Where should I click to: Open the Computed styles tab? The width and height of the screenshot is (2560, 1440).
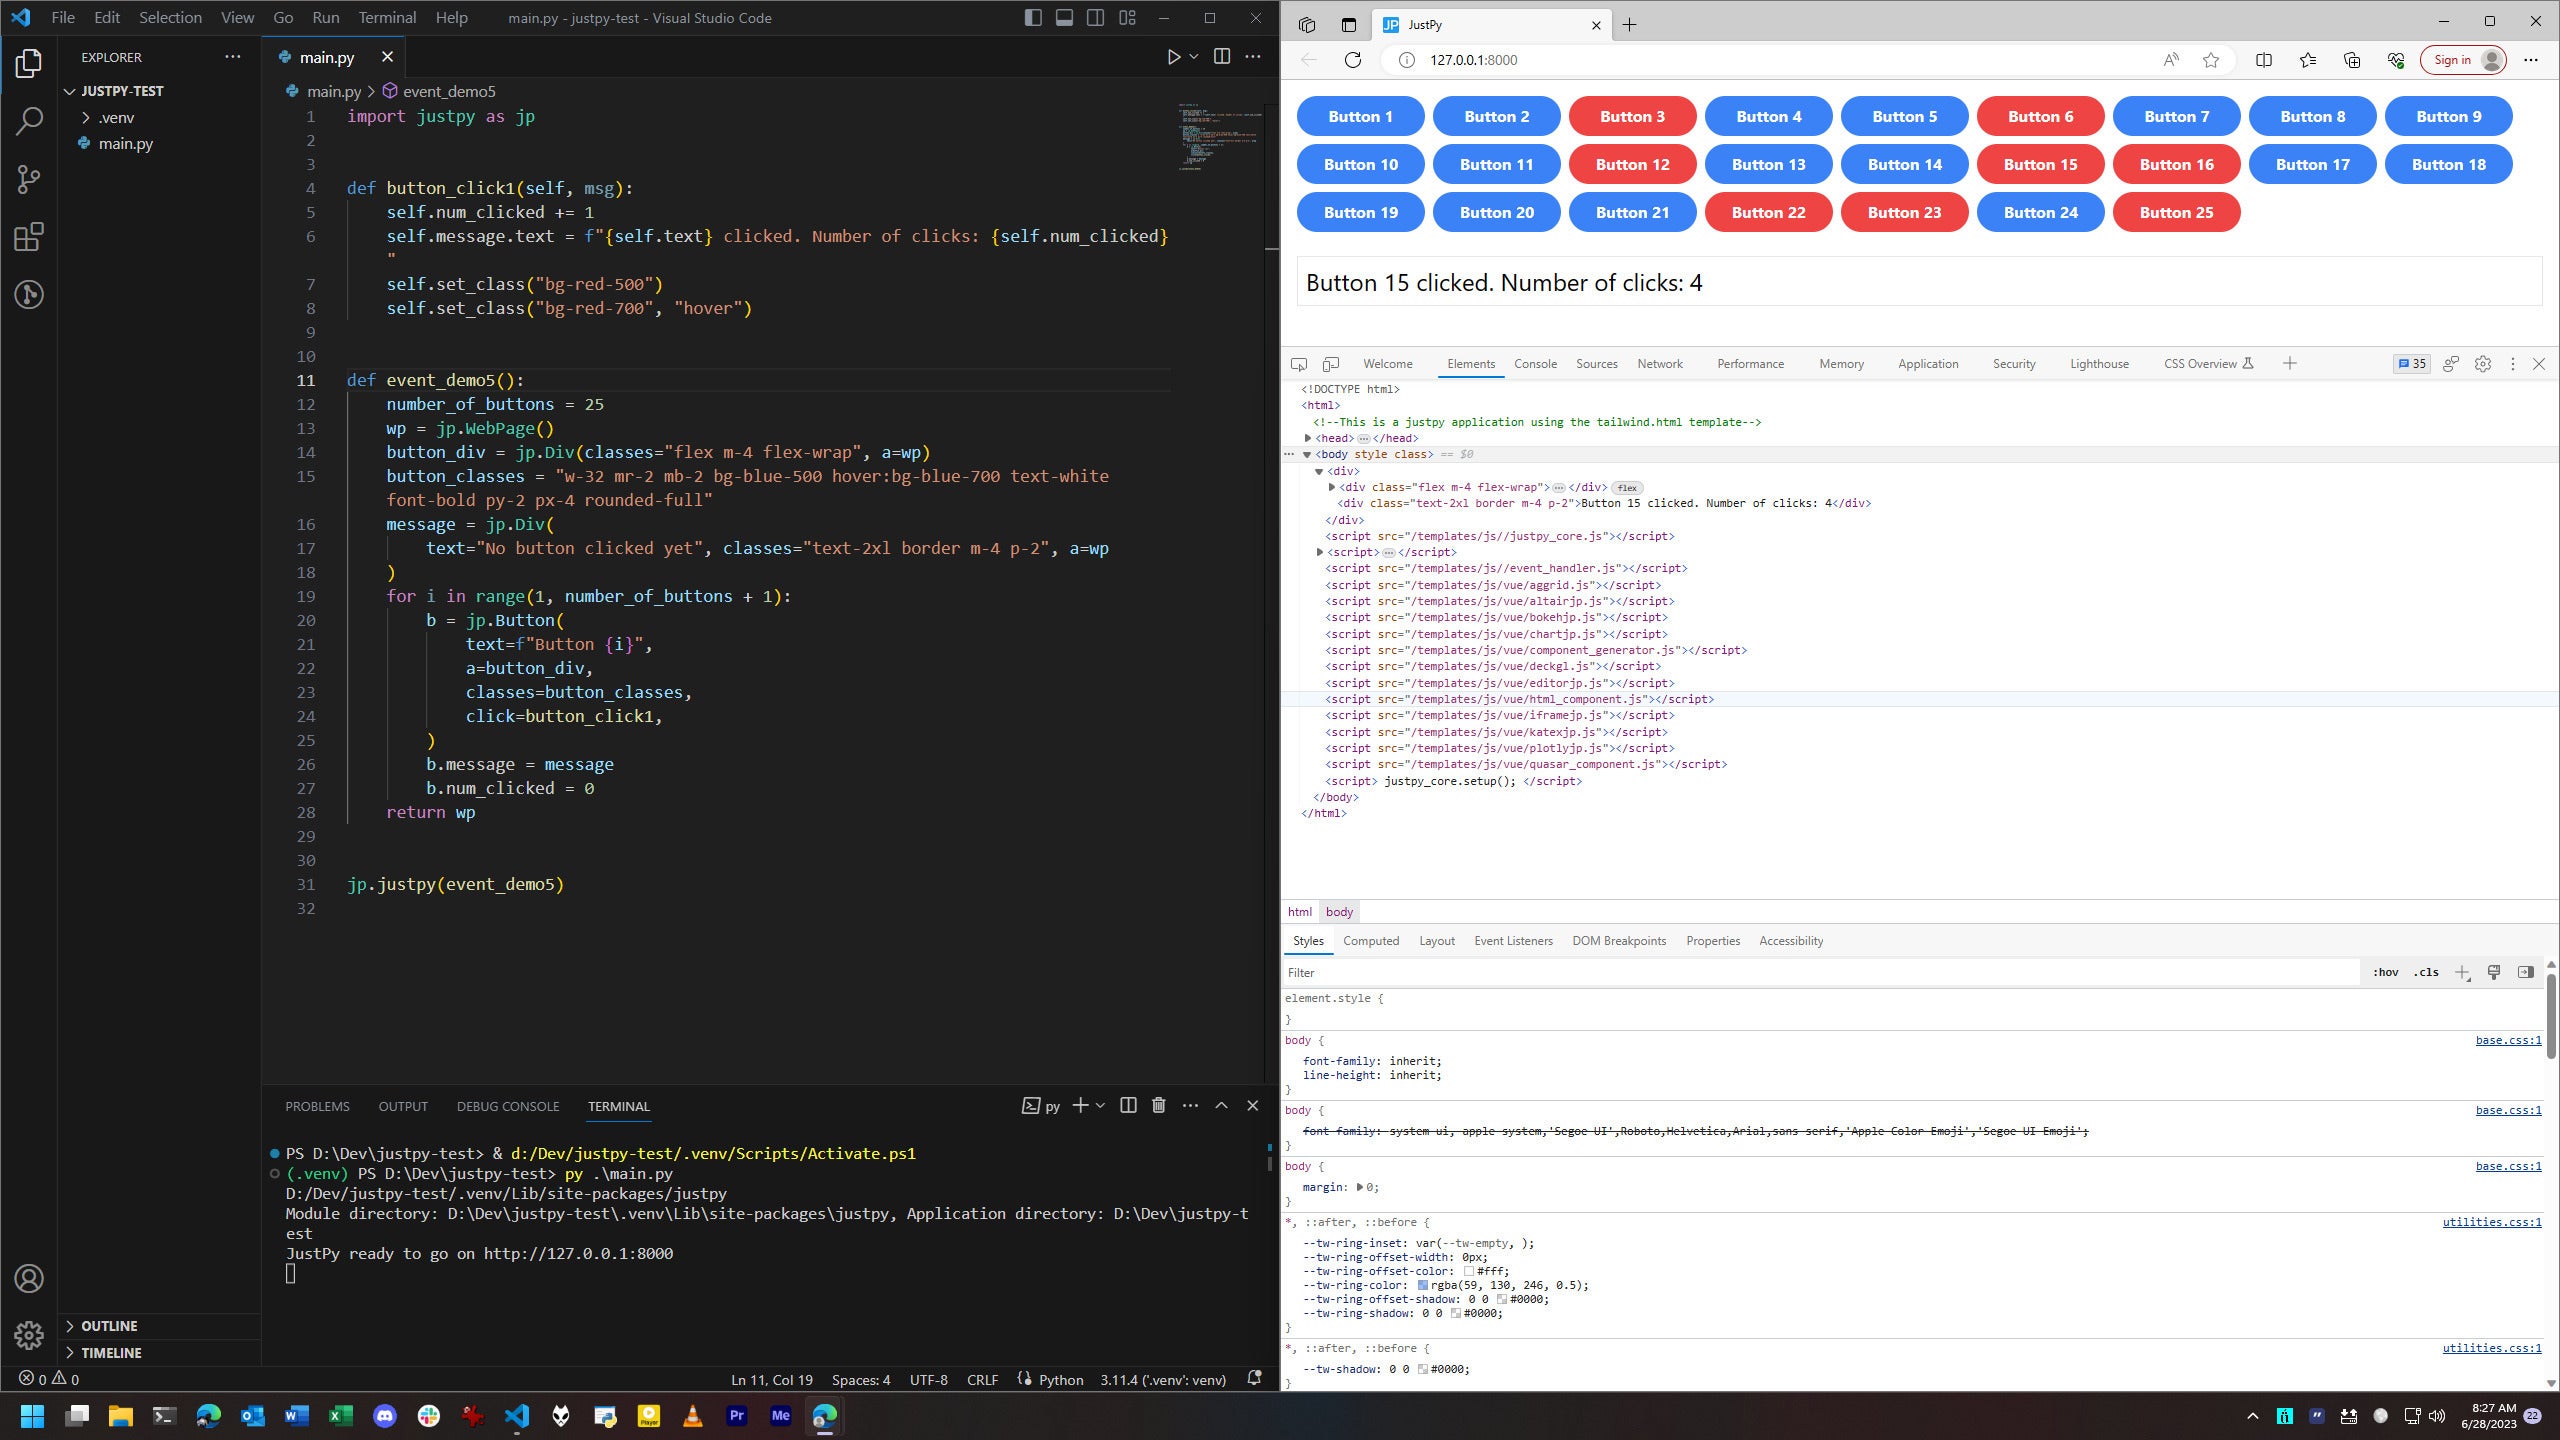coord(1371,941)
